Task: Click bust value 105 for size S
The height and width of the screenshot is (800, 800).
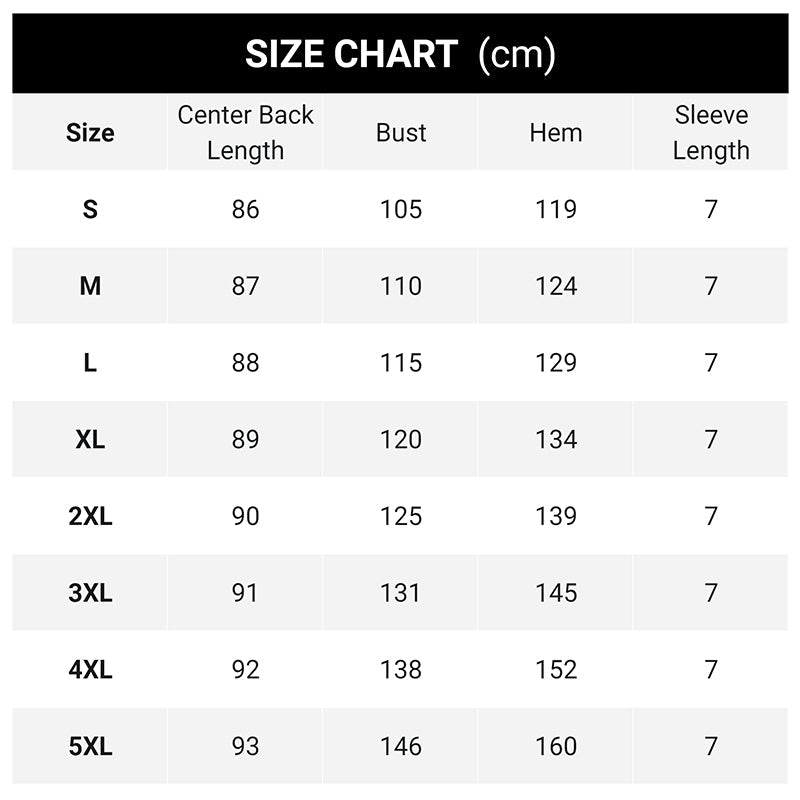Action: pos(401,209)
